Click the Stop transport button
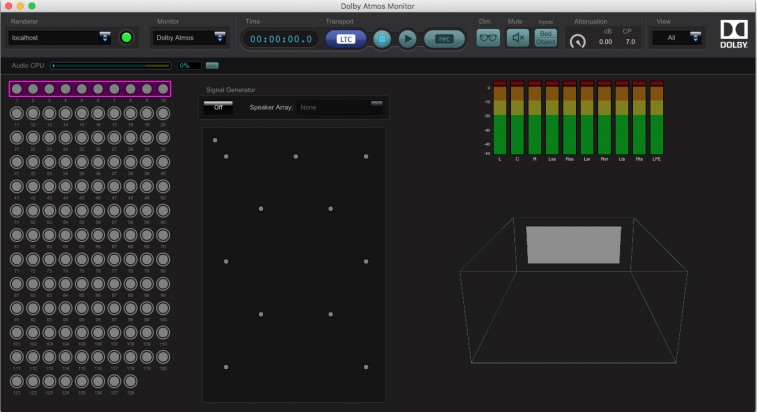Viewport: 757px width, 412px height. pos(382,39)
